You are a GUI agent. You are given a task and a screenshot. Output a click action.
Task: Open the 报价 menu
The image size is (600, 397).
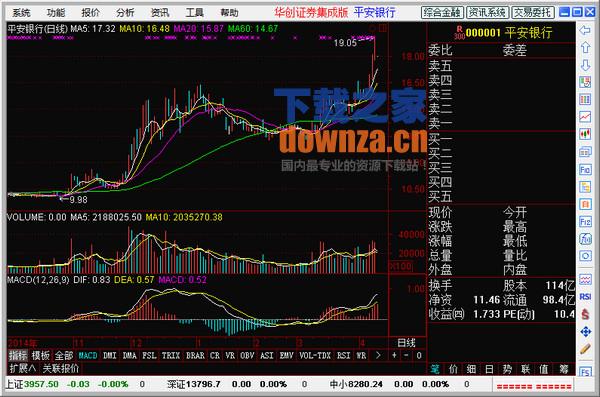91,13
